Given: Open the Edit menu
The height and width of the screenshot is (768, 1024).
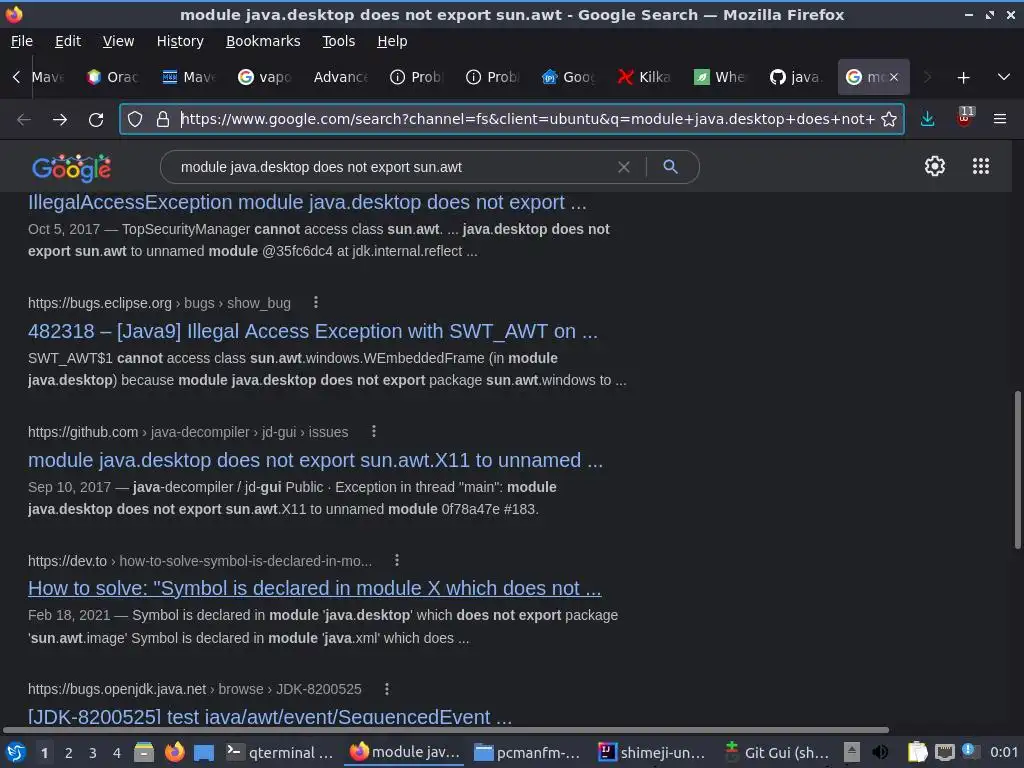Looking at the screenshot, I should click(x=68, y=41).
